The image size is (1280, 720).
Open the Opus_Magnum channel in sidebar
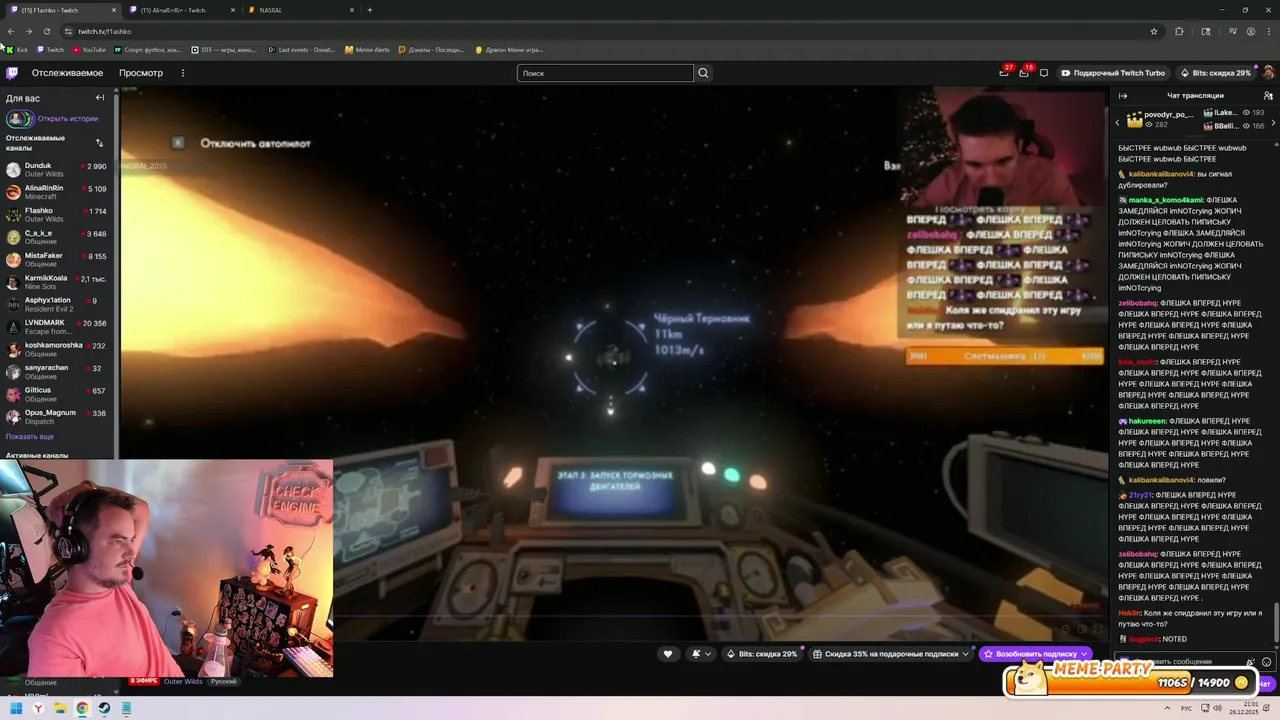58,417
